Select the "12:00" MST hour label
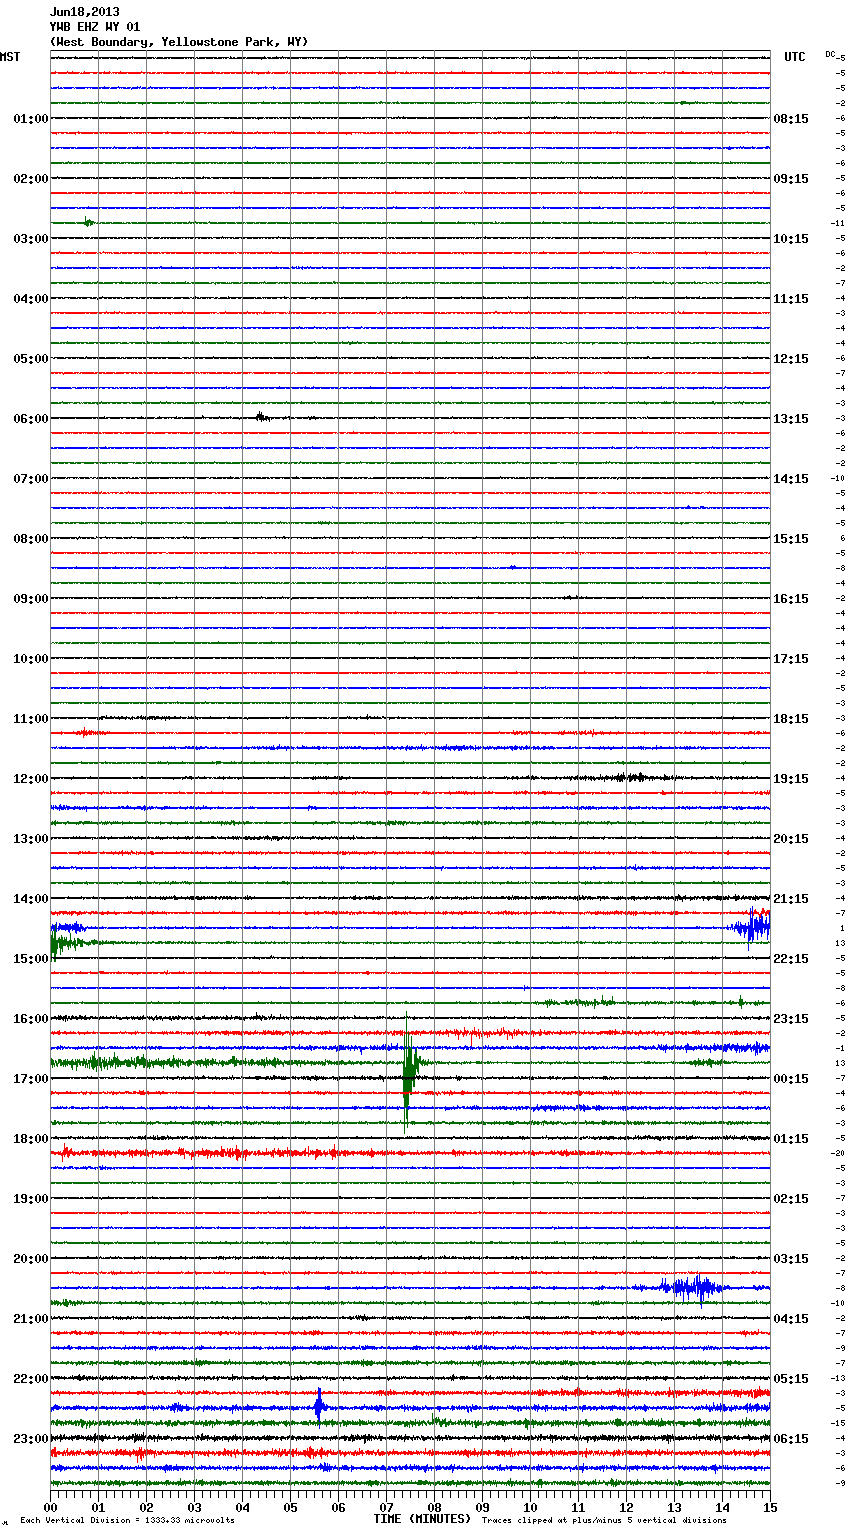This screenshot has width=850, height=1534. pyautogui.click(x=31, y=779)
